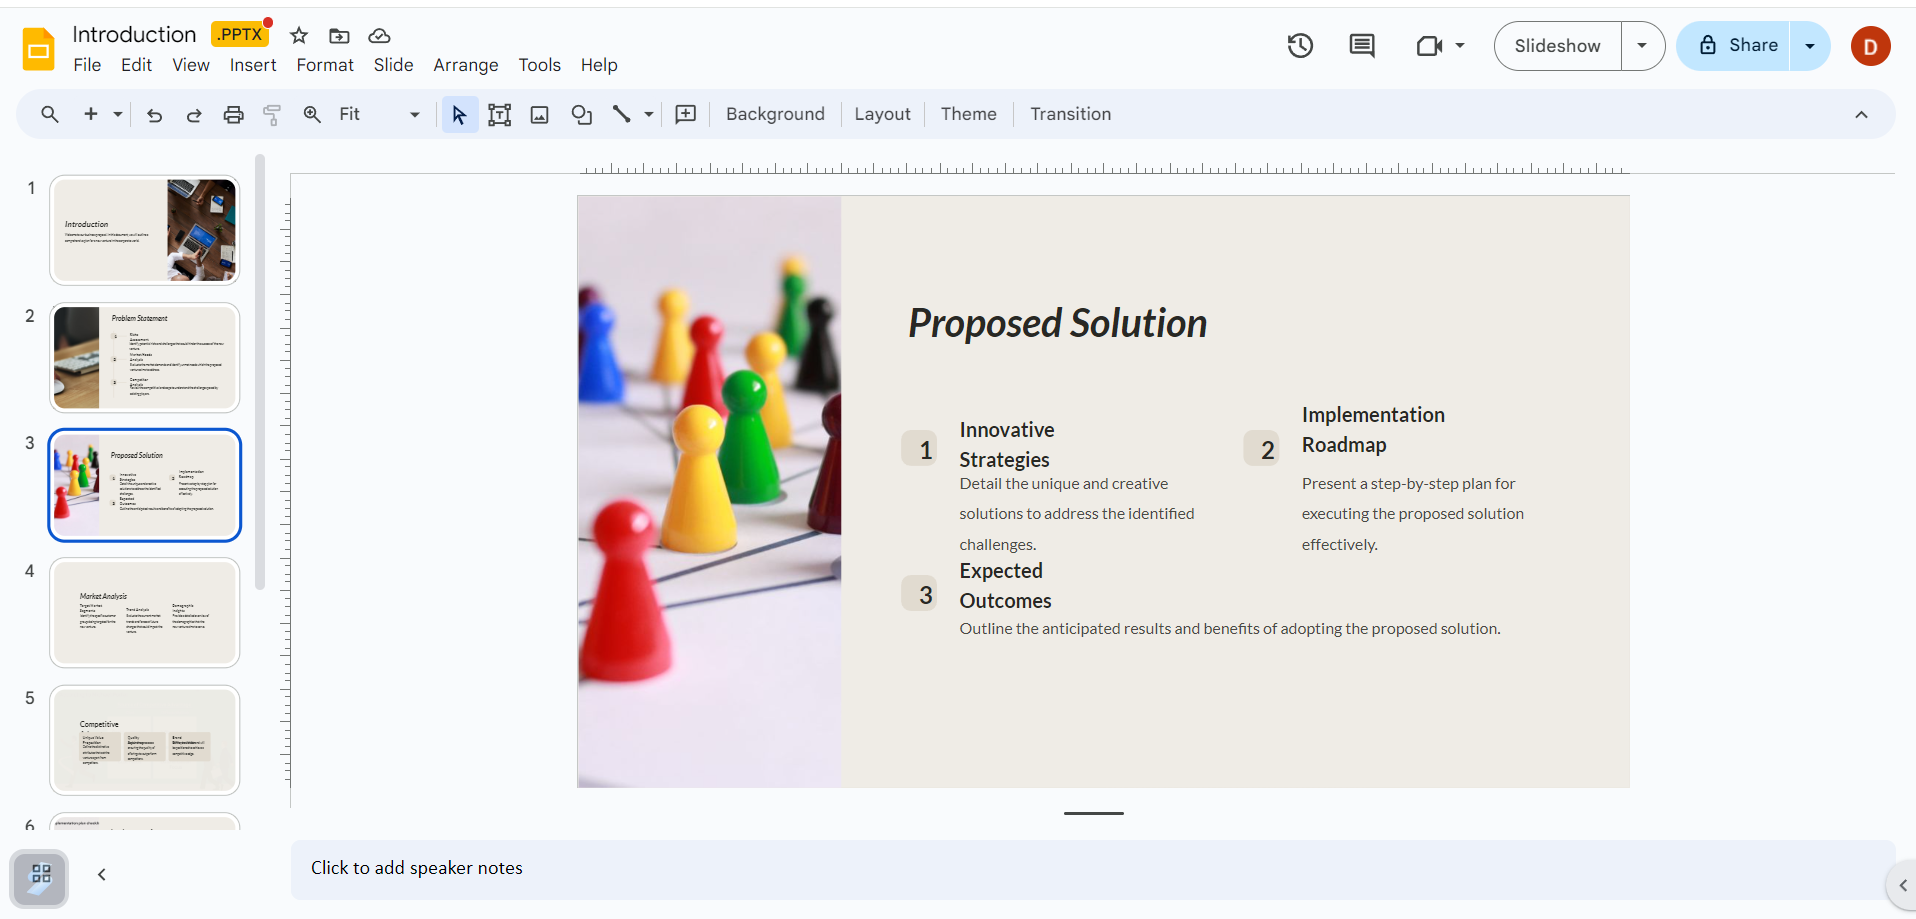Viewport: 1916px width, 919px height.
Task: Open the Tools menu
Action: click(539, 65)
